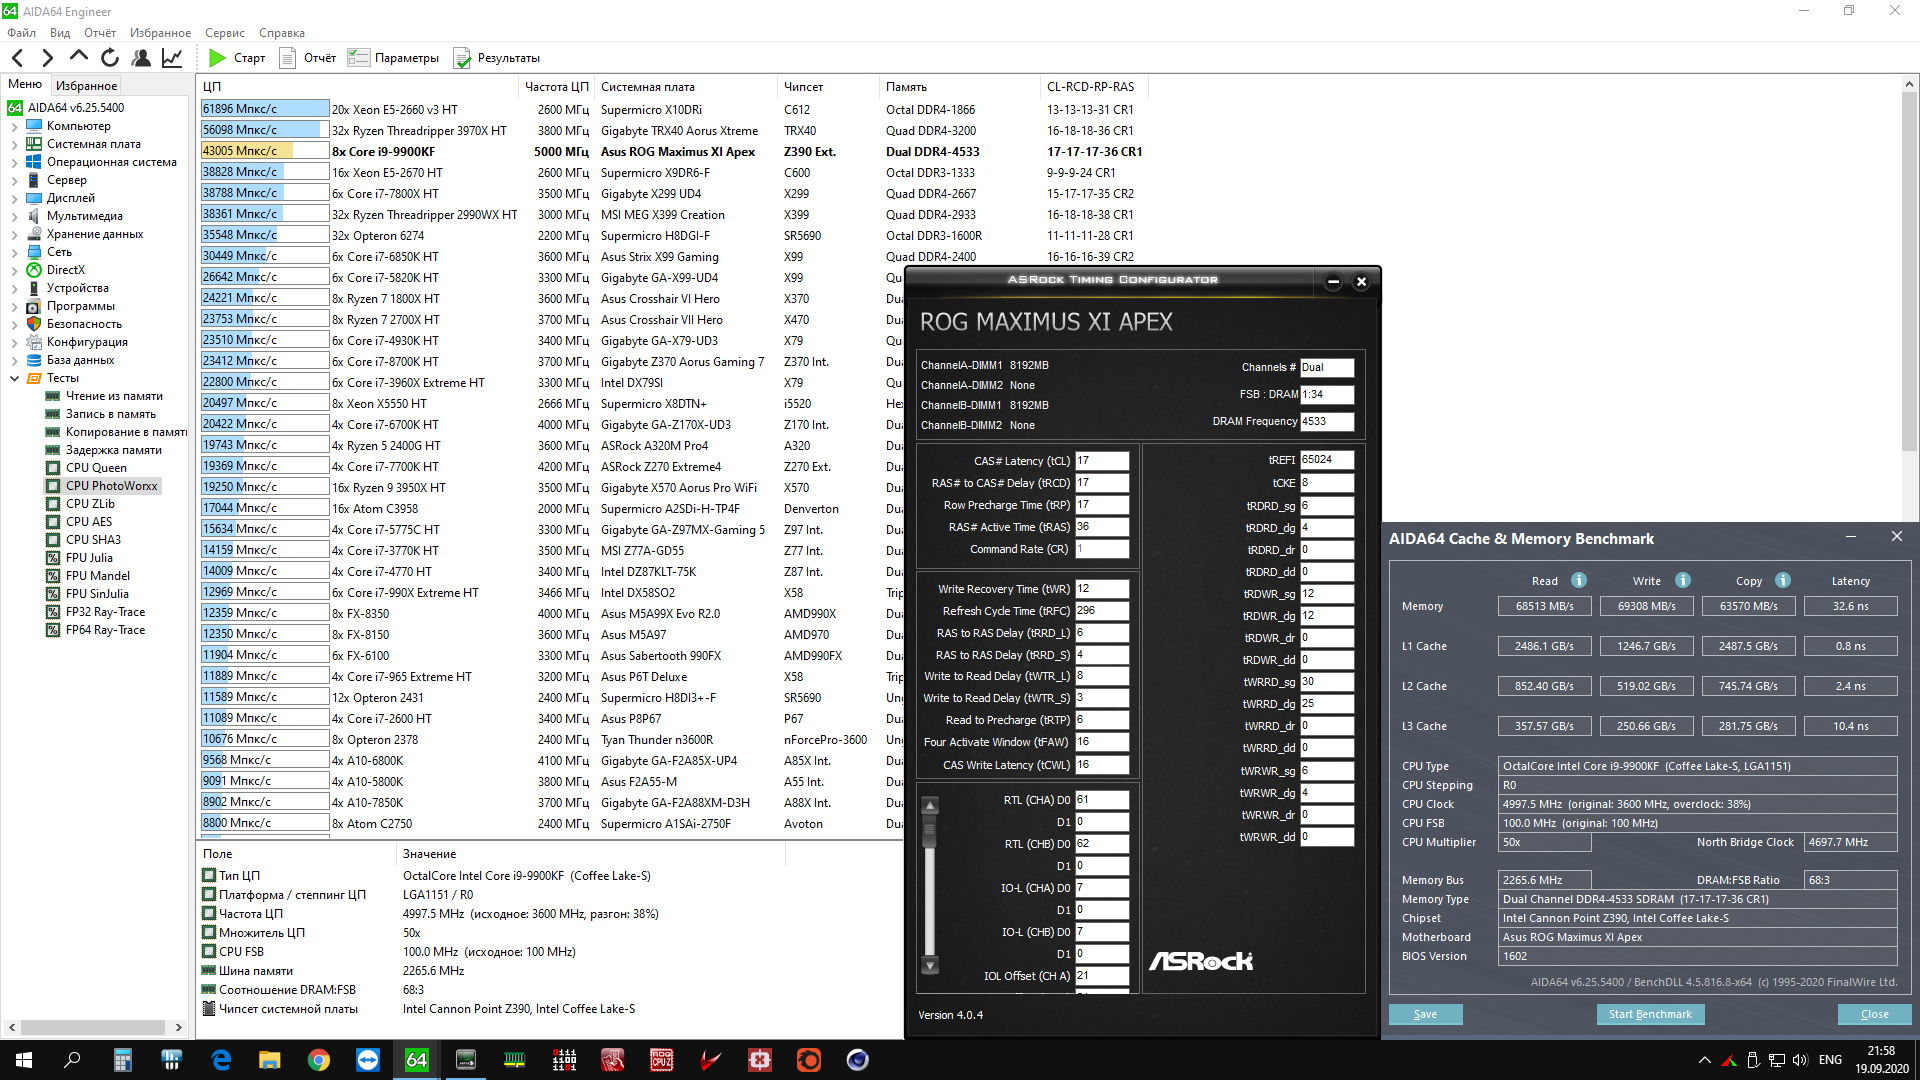1920x1080 pixels.
Task: Expand the Системная плата tree node
Action: pos(14,144)
